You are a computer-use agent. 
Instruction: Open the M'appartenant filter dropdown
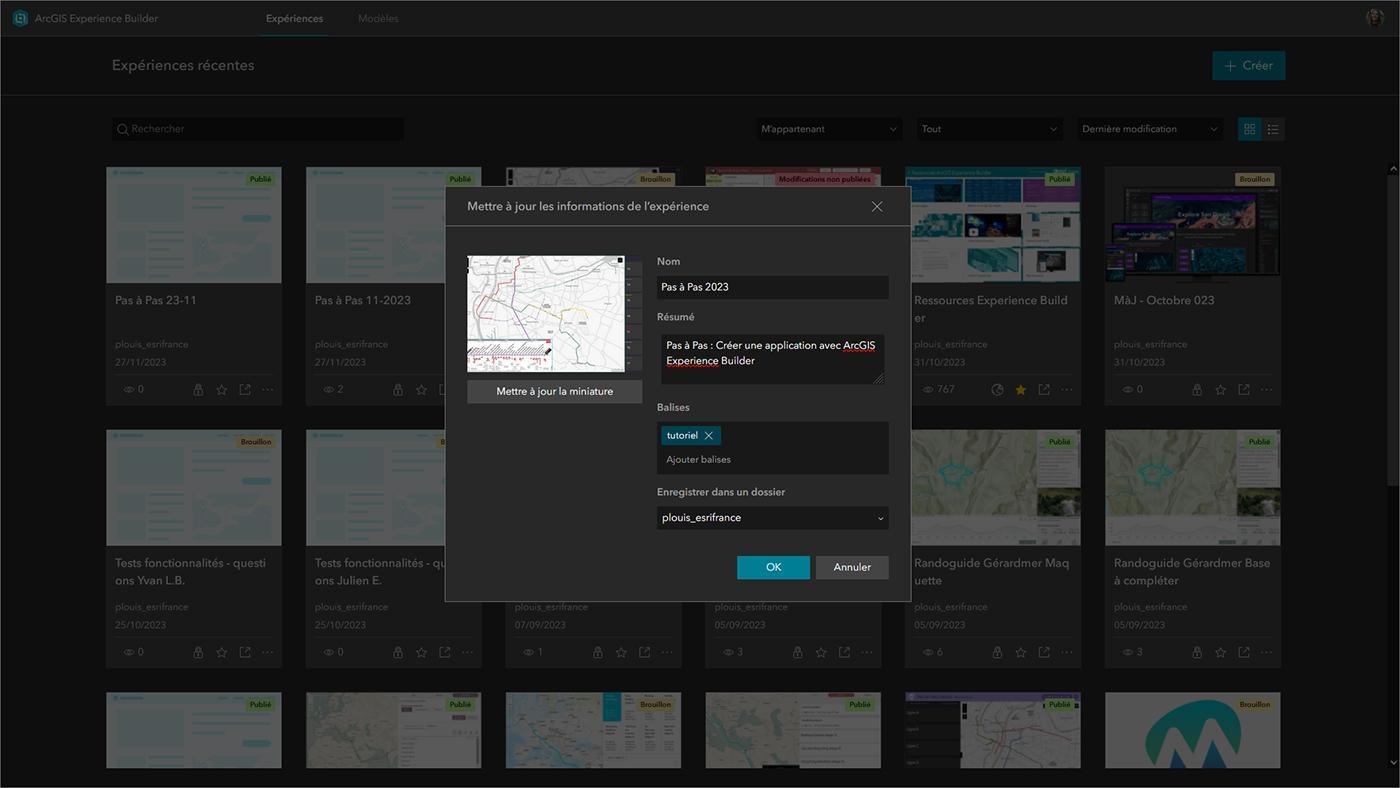(x=829, y=129)
